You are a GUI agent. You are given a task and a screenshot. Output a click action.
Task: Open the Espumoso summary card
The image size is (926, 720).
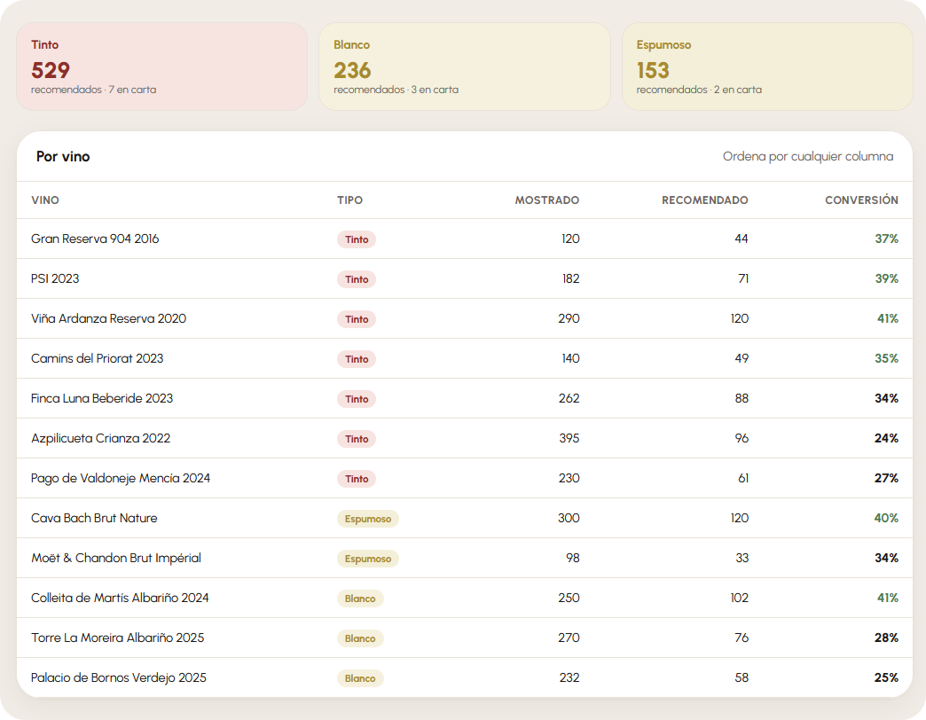click(767, 67)
